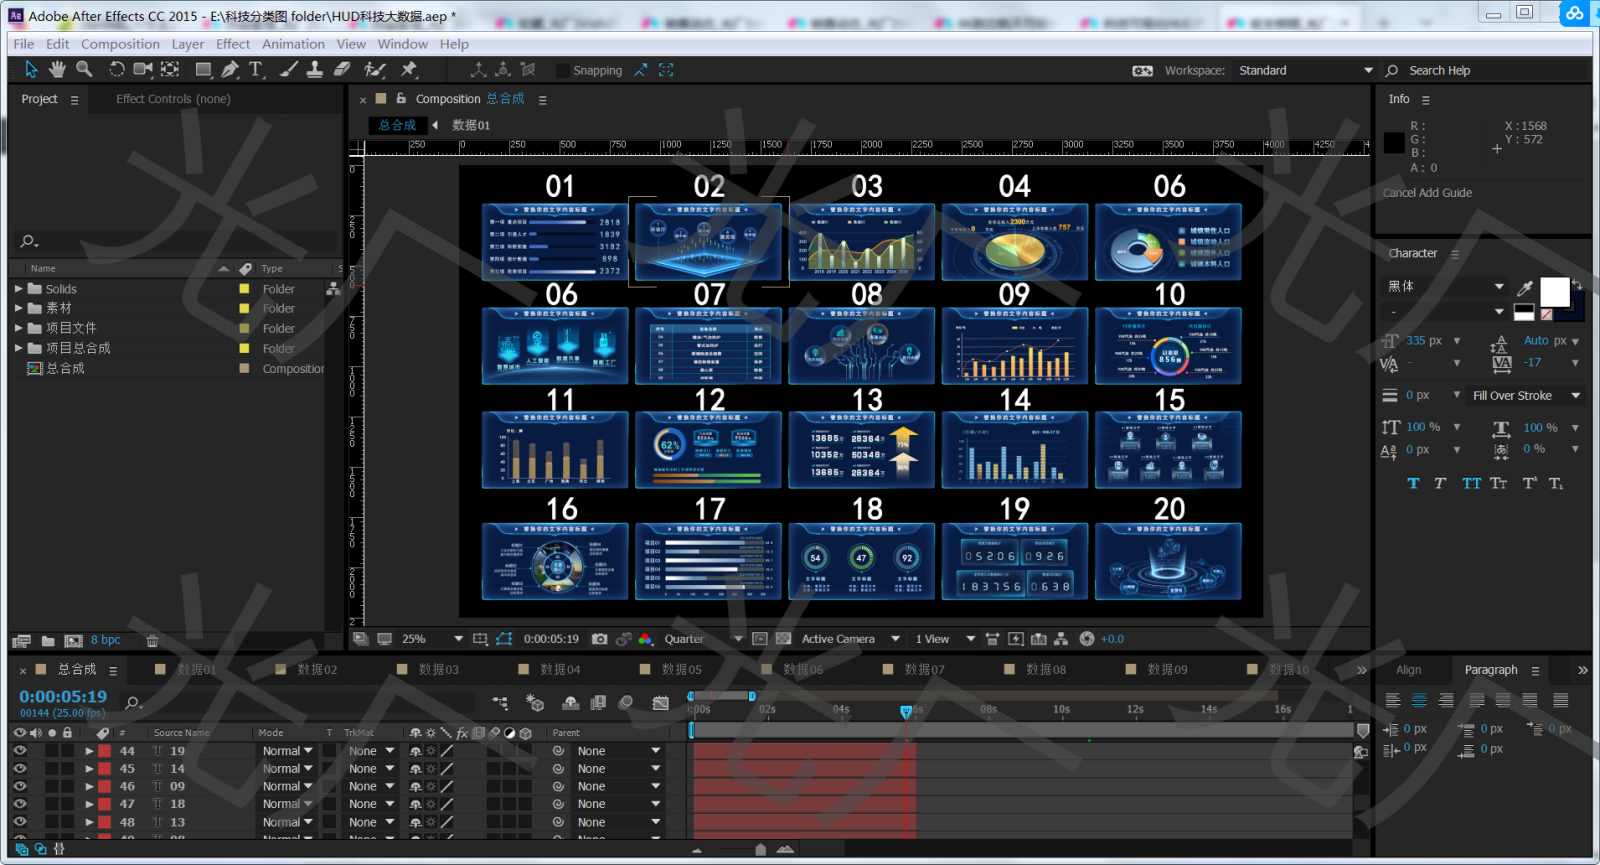Take a snapshot with camera icon
The height and width of the screenshot is (865, 1600).
point(599,639)
